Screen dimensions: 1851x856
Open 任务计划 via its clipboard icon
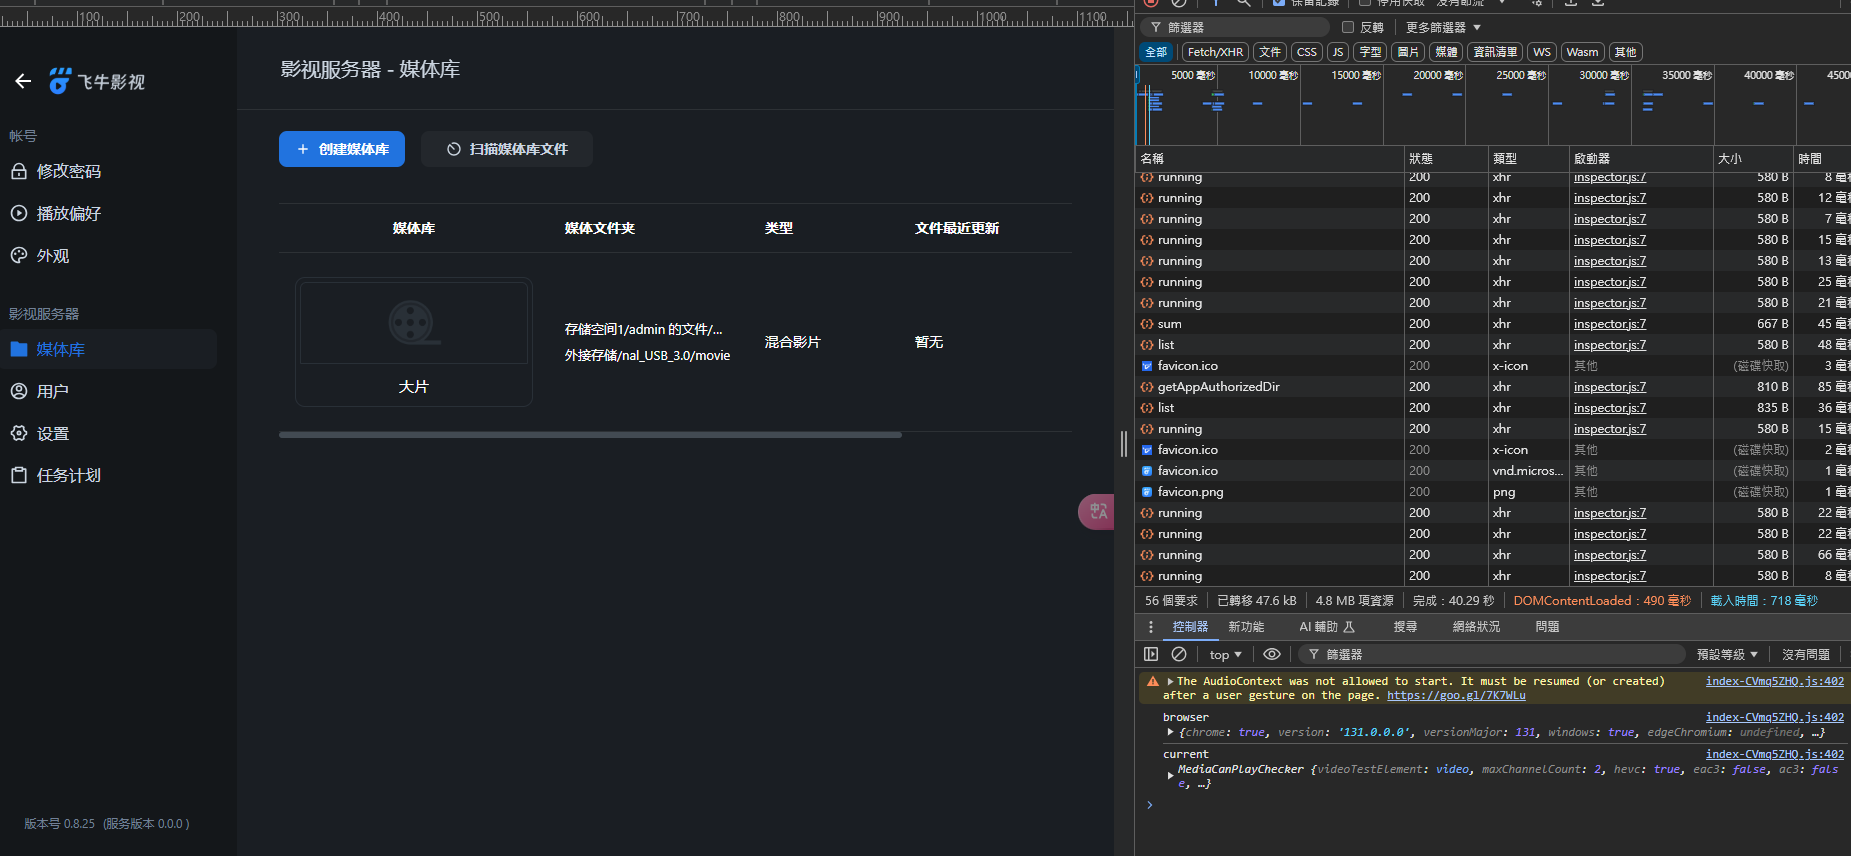(19, 475)
